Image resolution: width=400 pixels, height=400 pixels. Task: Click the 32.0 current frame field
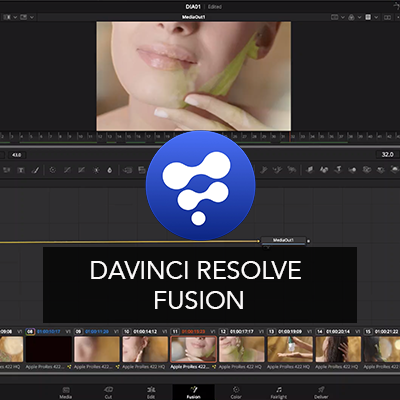[x=387, y=154]
